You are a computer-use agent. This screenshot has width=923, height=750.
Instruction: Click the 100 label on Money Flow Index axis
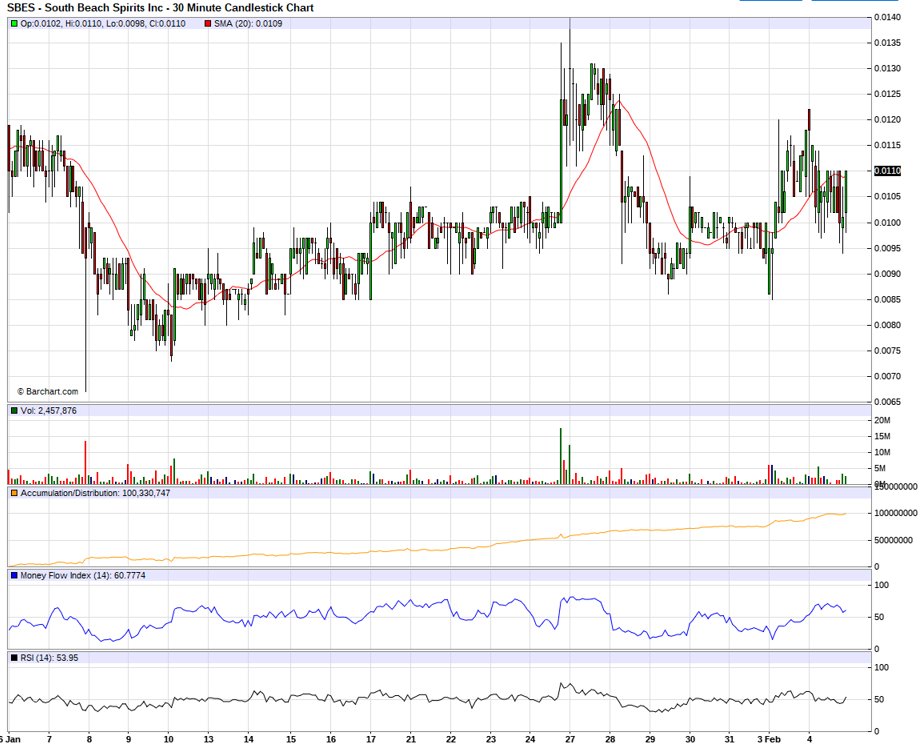(881, 585)
